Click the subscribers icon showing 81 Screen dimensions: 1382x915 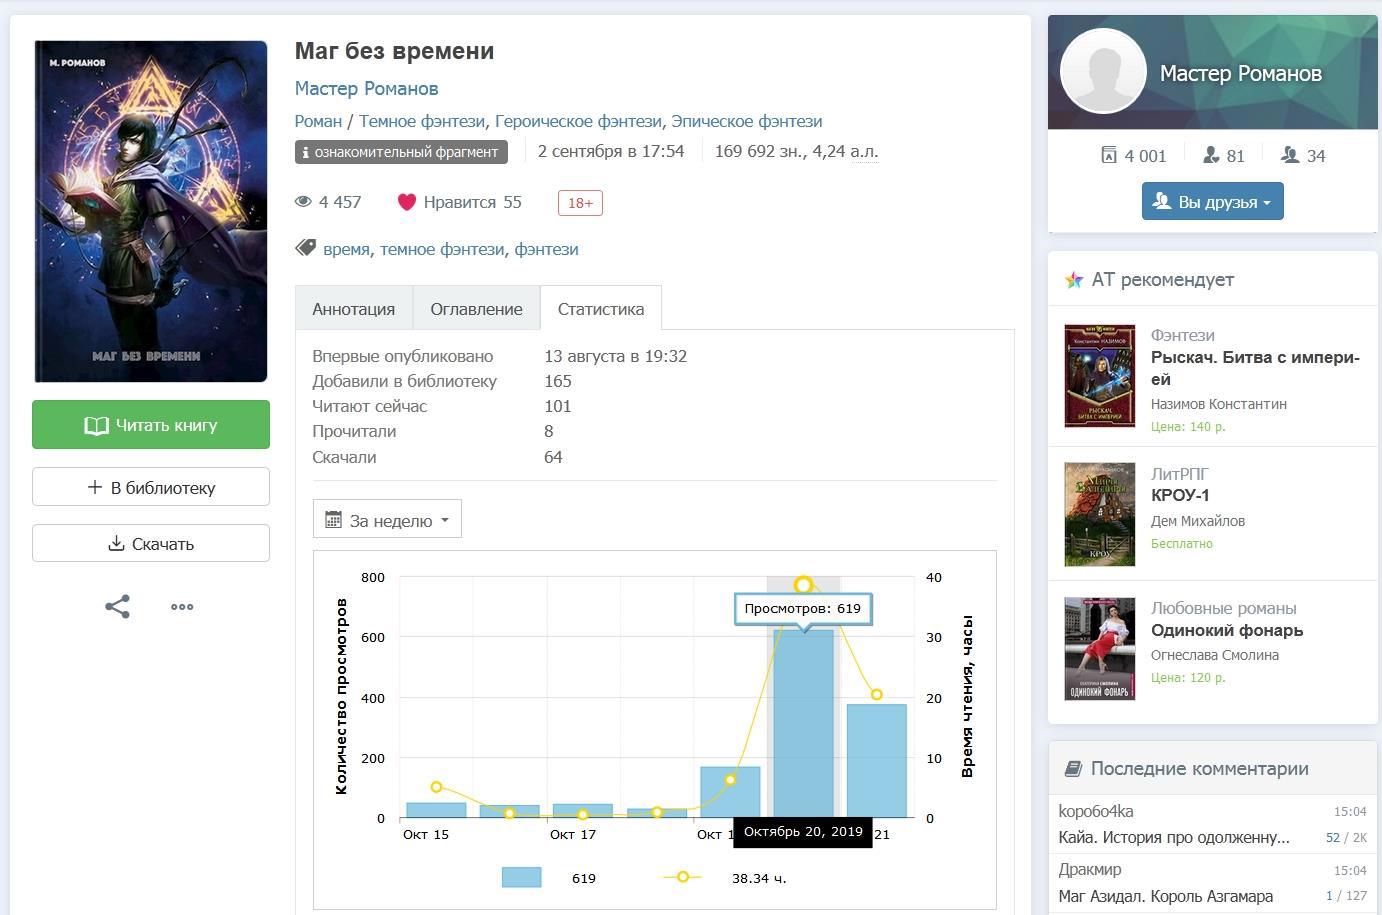click(x=1211, y=155)
